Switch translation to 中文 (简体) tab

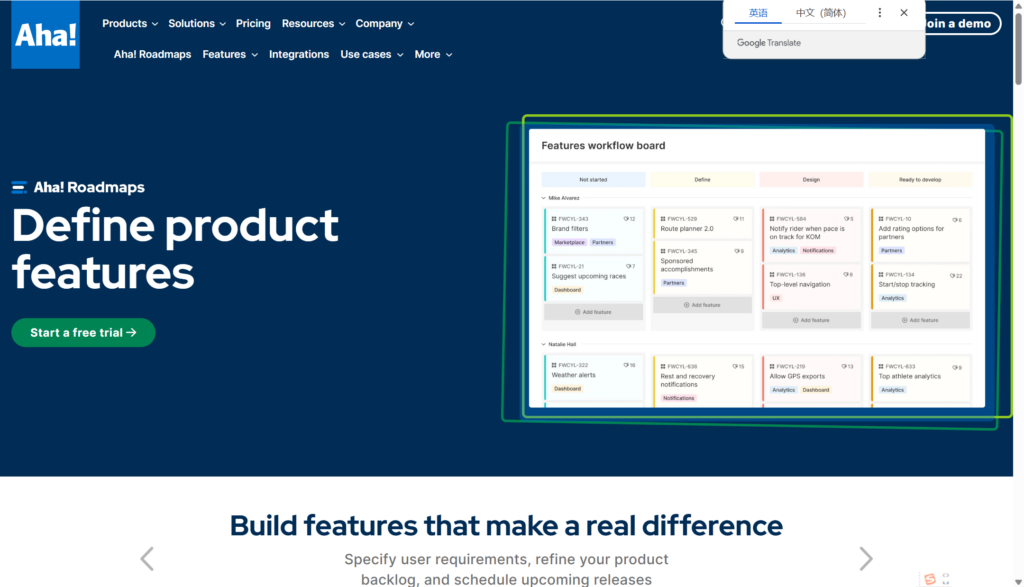820,13
